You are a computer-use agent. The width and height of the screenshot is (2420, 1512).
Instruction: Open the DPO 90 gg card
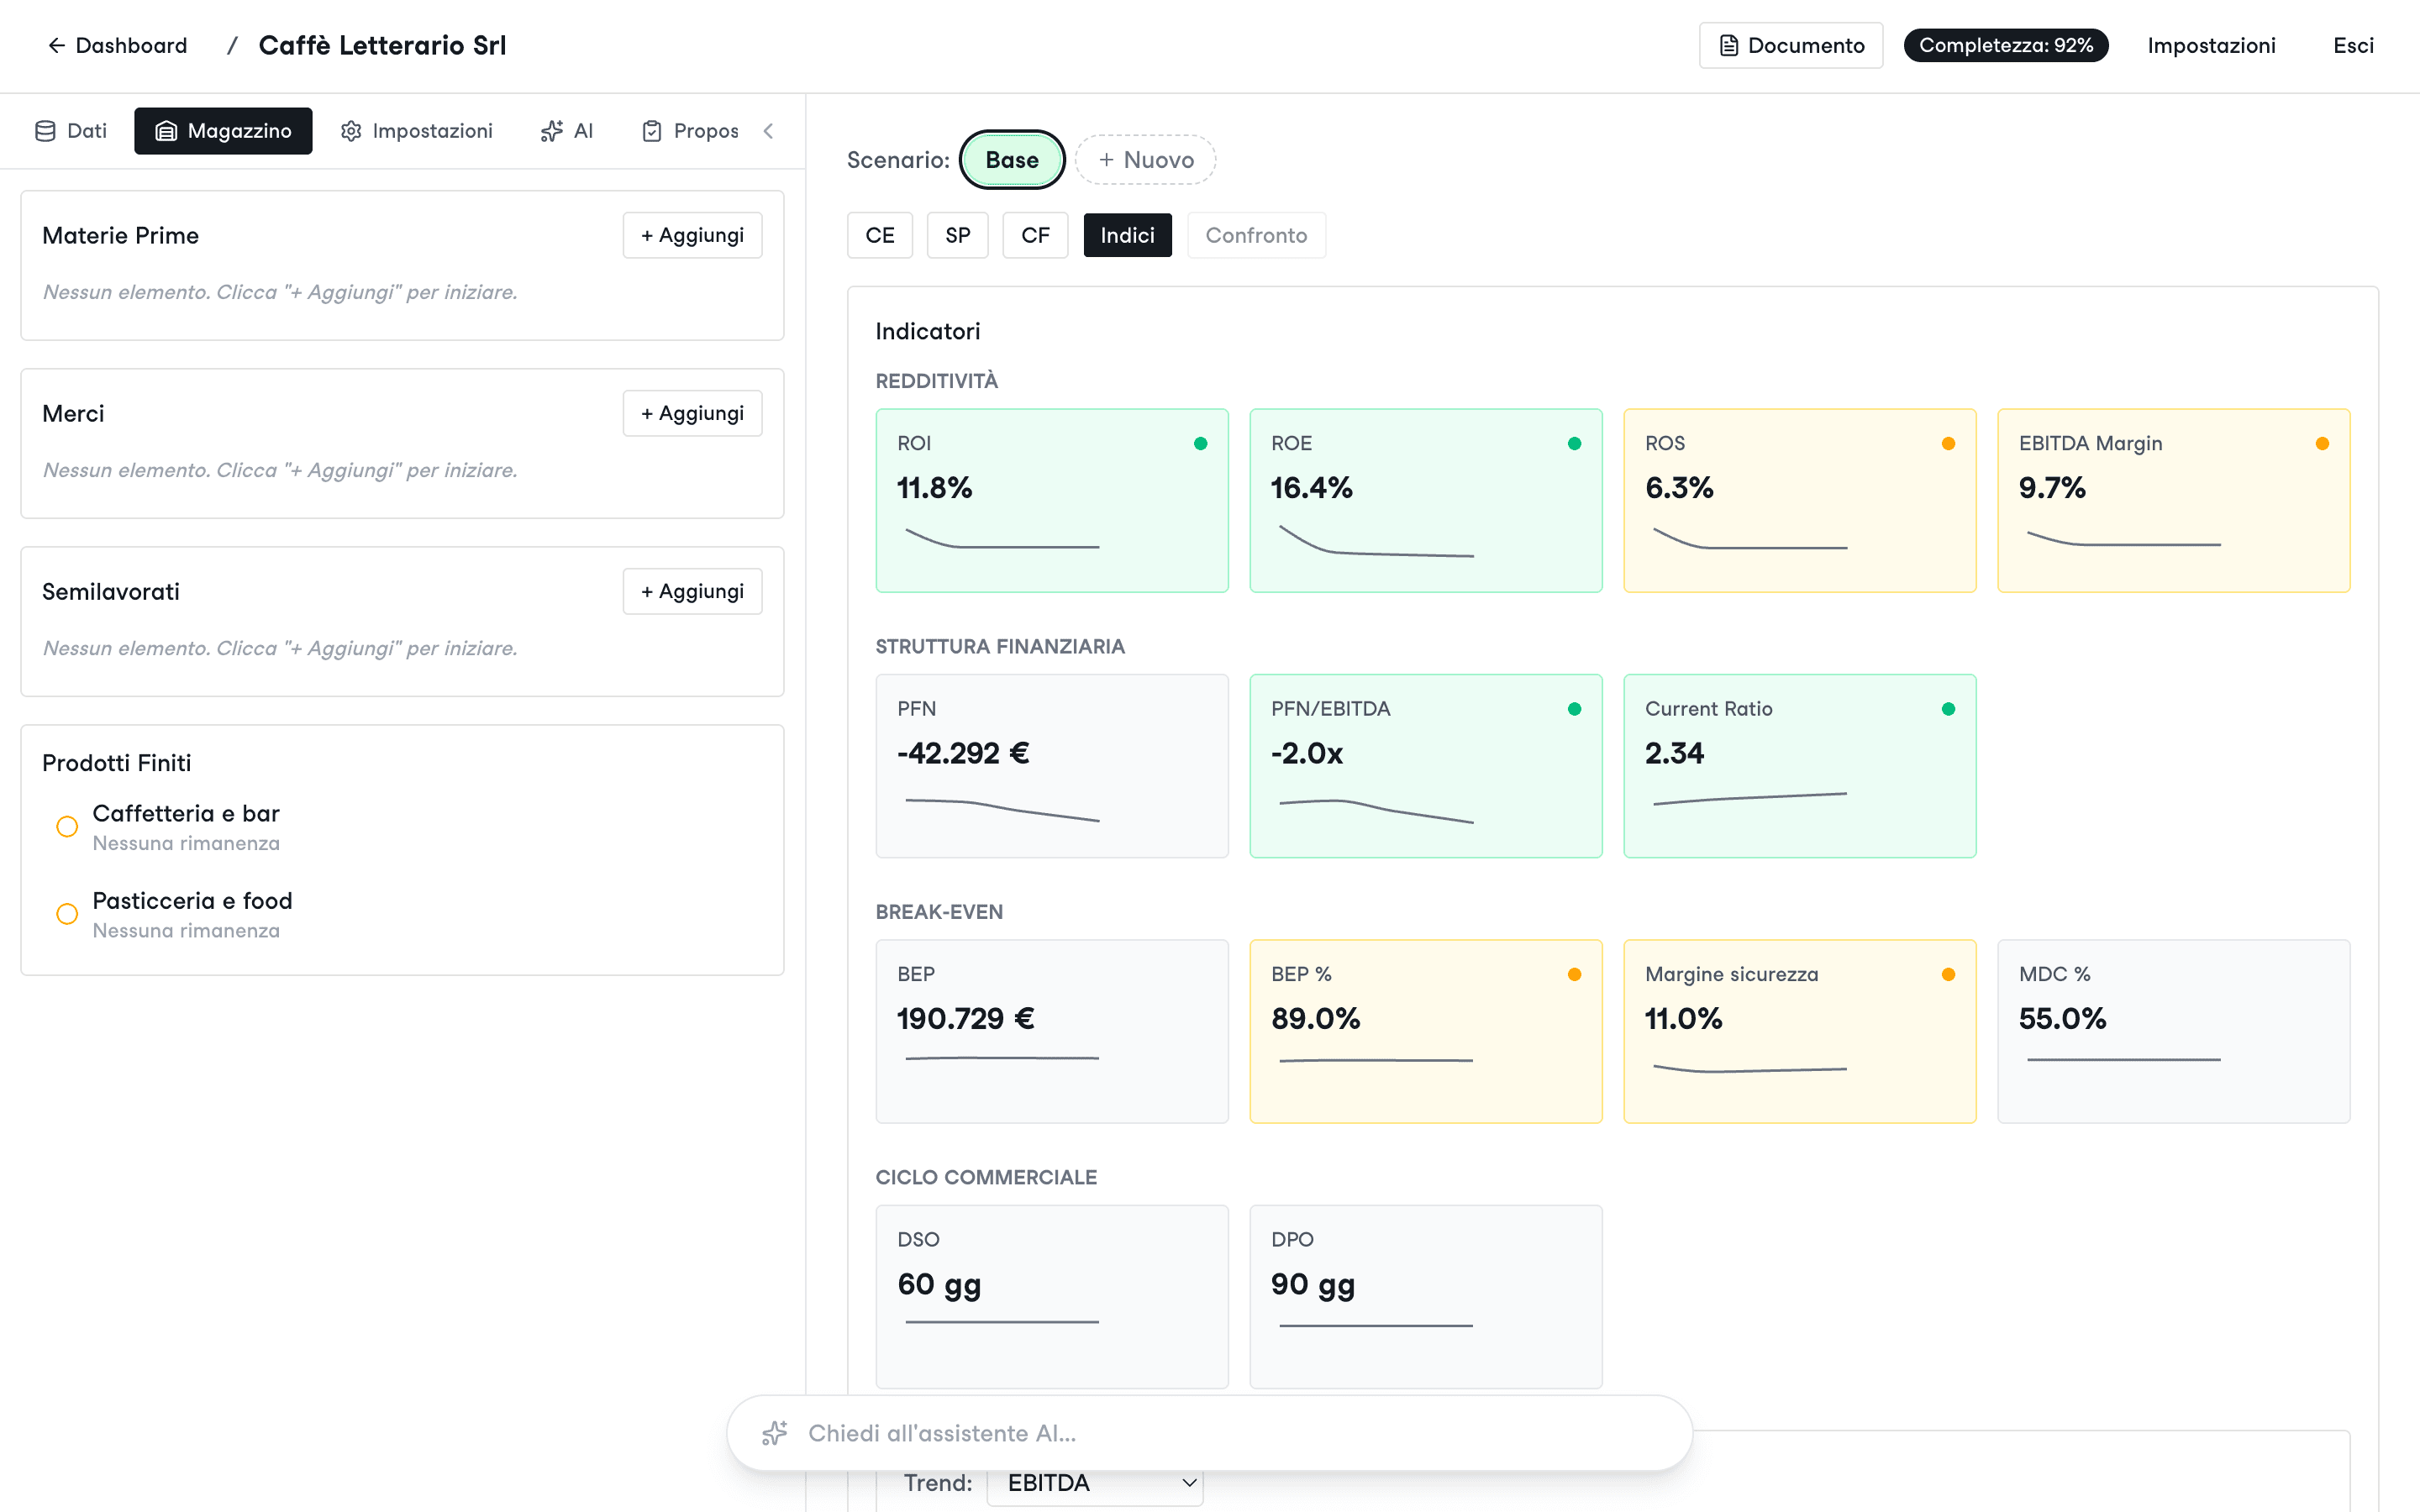pos(1426,1297)
